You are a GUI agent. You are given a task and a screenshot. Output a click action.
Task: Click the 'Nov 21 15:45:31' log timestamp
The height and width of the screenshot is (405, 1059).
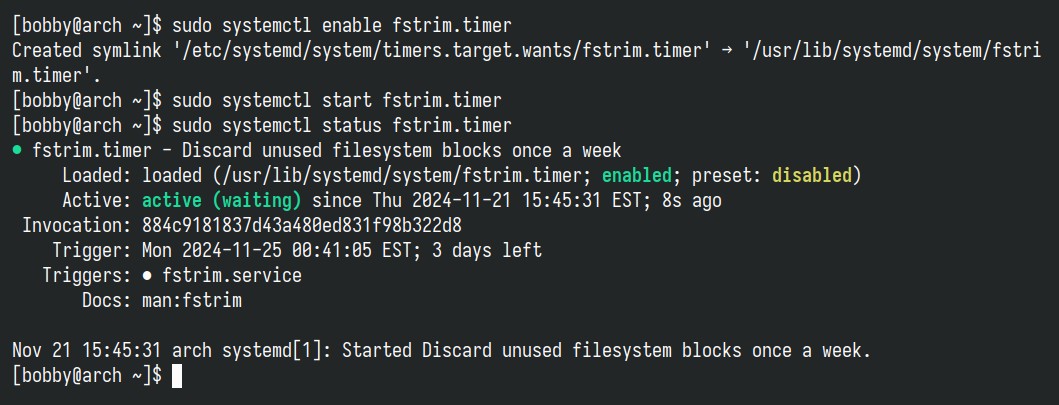[87, 351]
